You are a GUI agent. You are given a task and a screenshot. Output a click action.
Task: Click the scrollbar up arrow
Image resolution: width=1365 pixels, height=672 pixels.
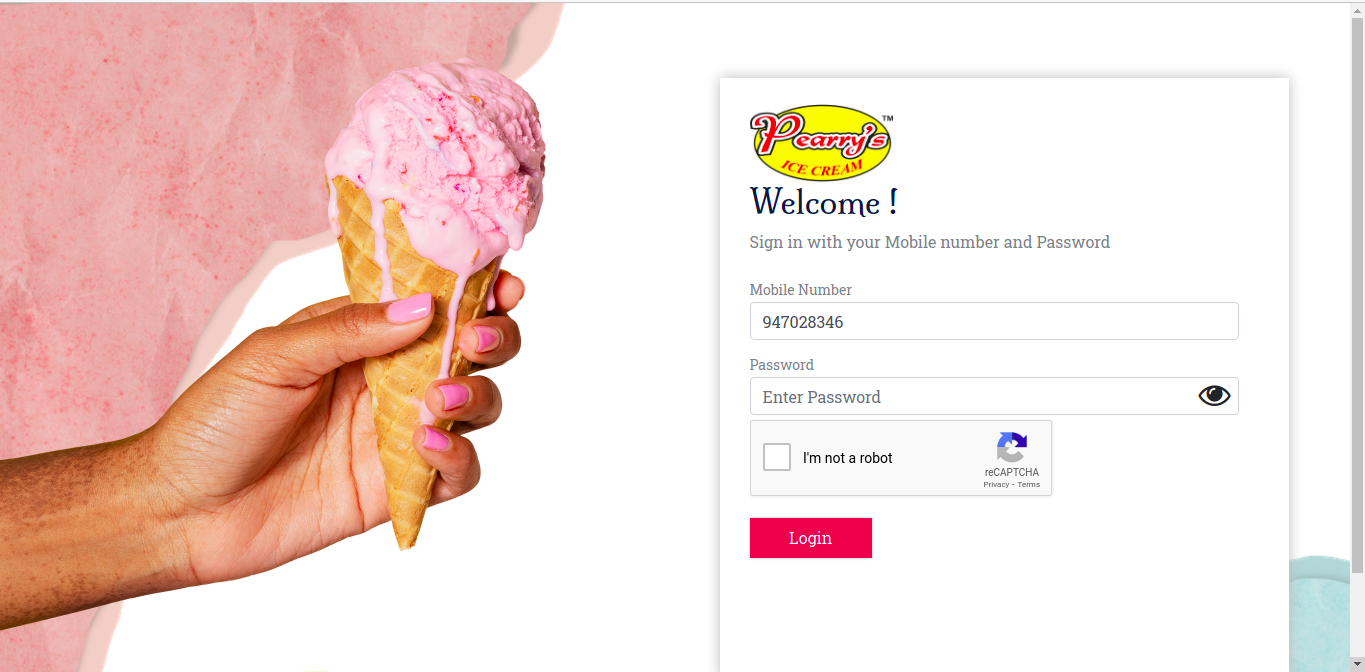(1357, 9)
